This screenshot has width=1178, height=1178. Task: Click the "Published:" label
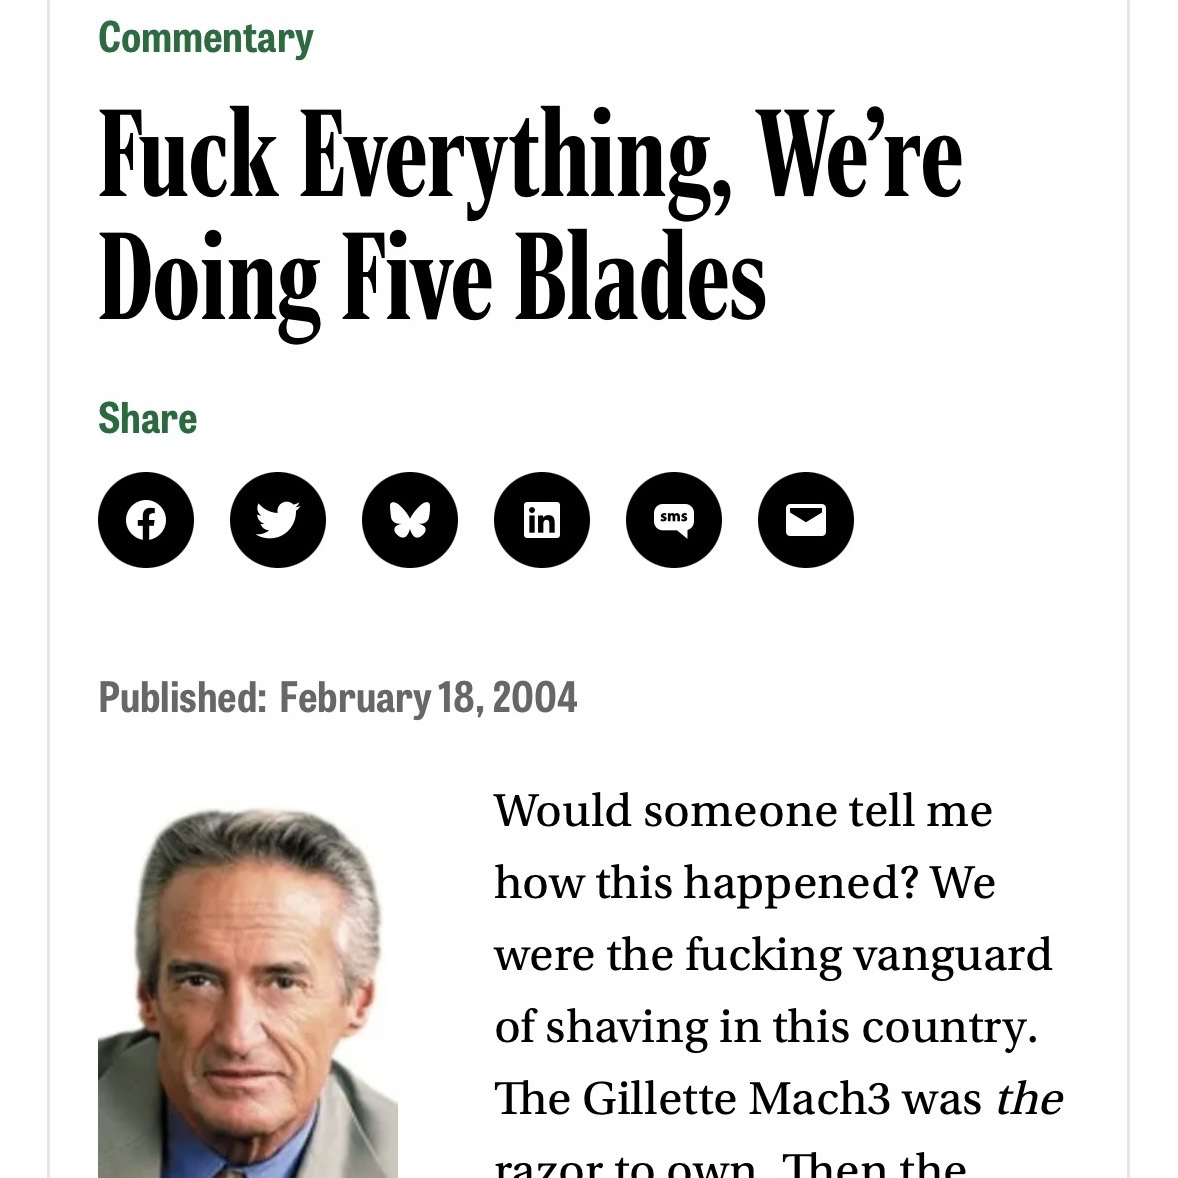coord(182,697)
